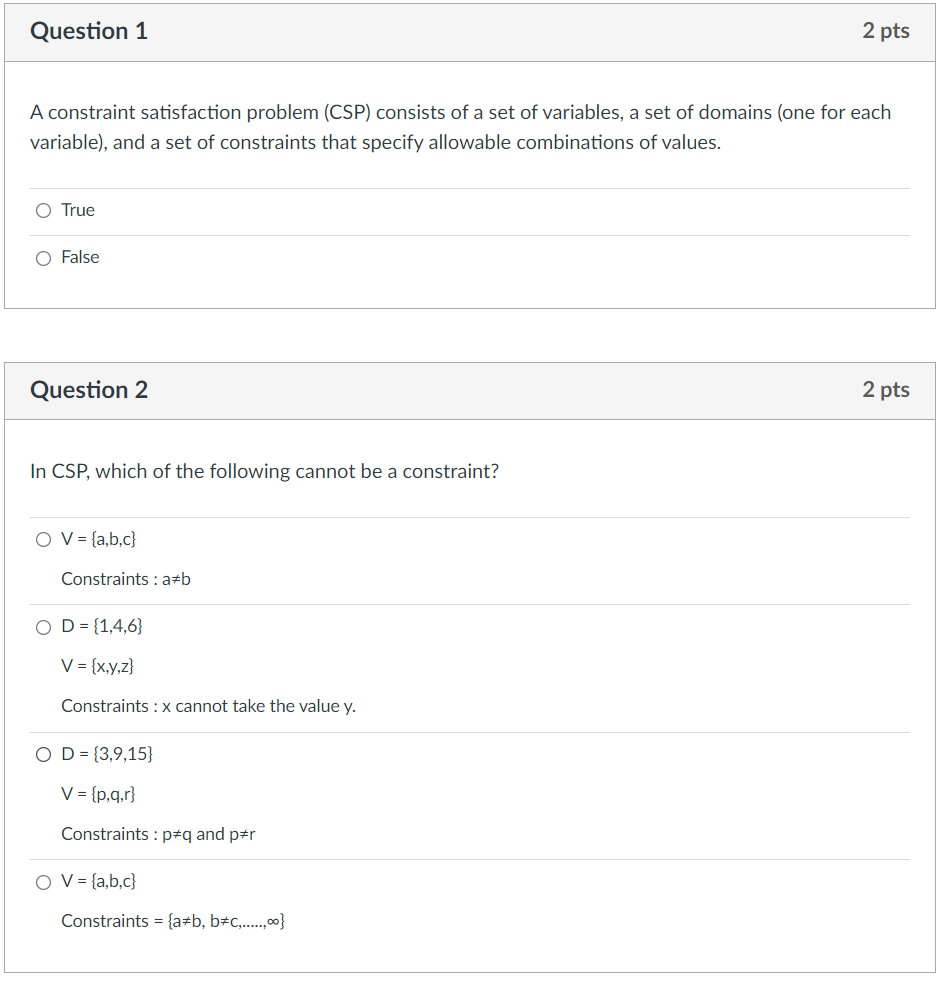Click the False answer label text
Image resolution: width=940 pixels, height=981 pixels.
pyautogui.click(x=81, y=257)
